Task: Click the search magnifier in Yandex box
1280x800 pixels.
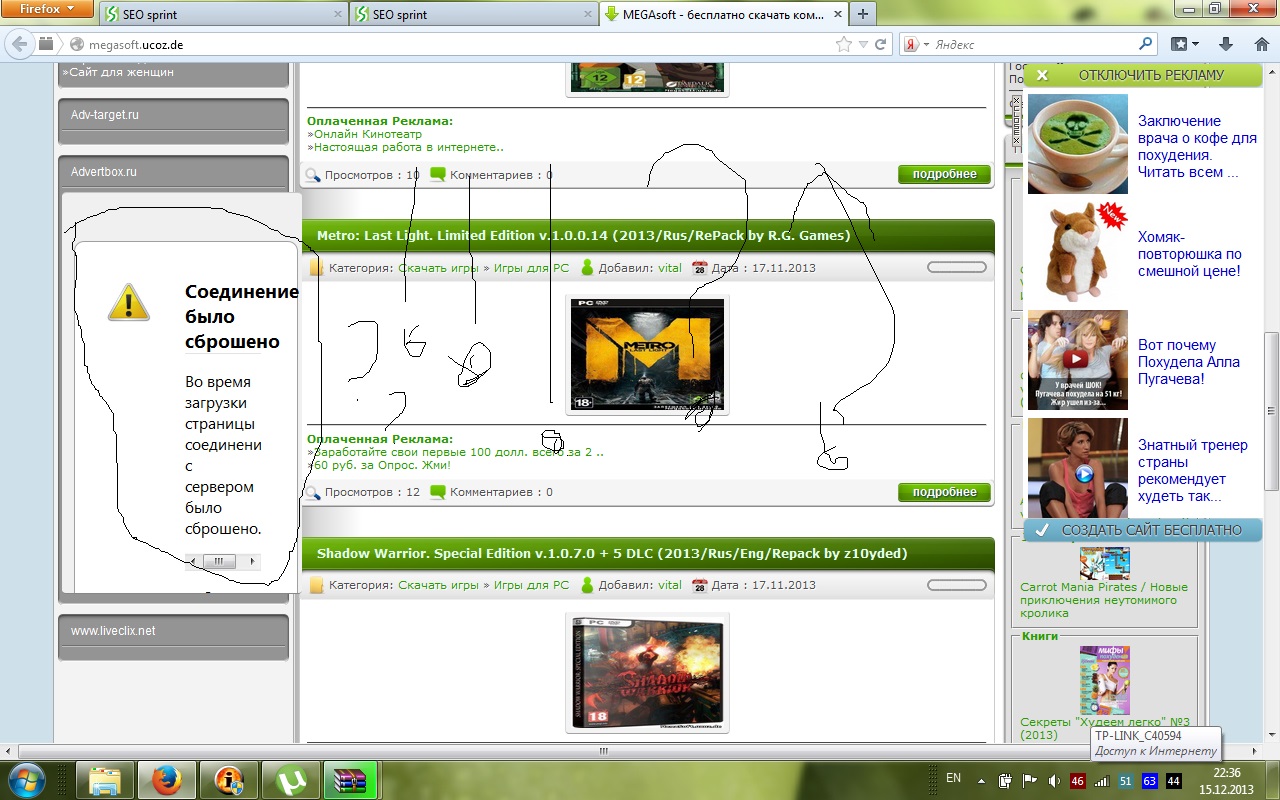Action: [1146, 44]
